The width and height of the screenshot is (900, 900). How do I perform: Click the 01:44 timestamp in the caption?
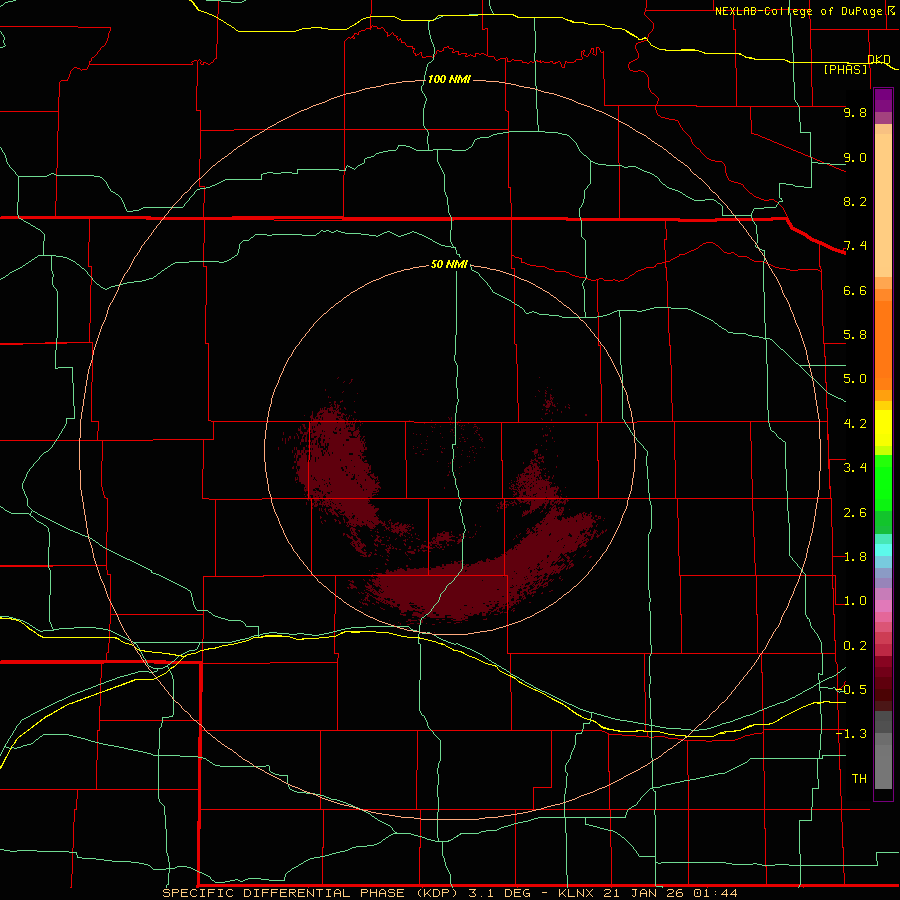pos(716,893)
